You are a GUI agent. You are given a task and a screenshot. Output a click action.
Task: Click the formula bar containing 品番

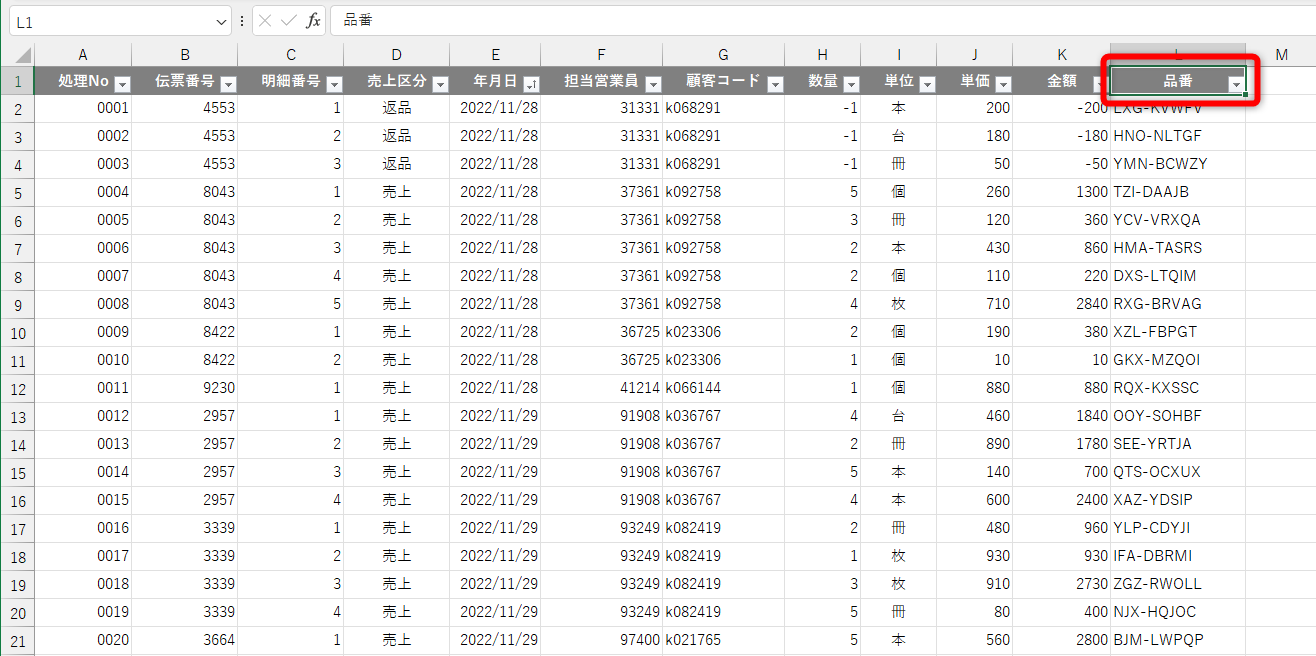822,20
